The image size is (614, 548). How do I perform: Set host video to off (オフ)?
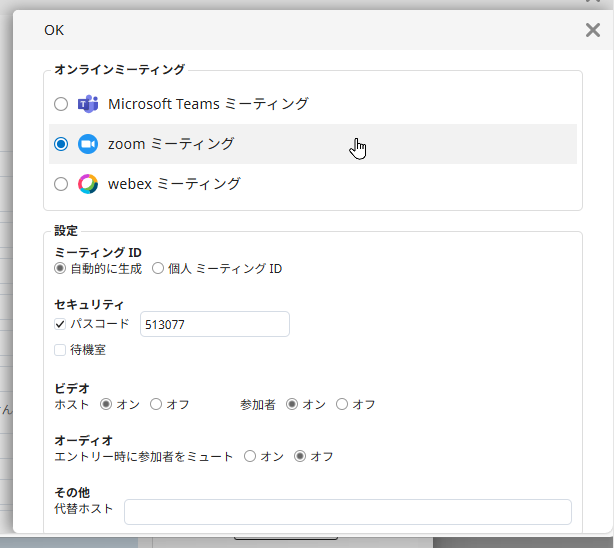156,404
